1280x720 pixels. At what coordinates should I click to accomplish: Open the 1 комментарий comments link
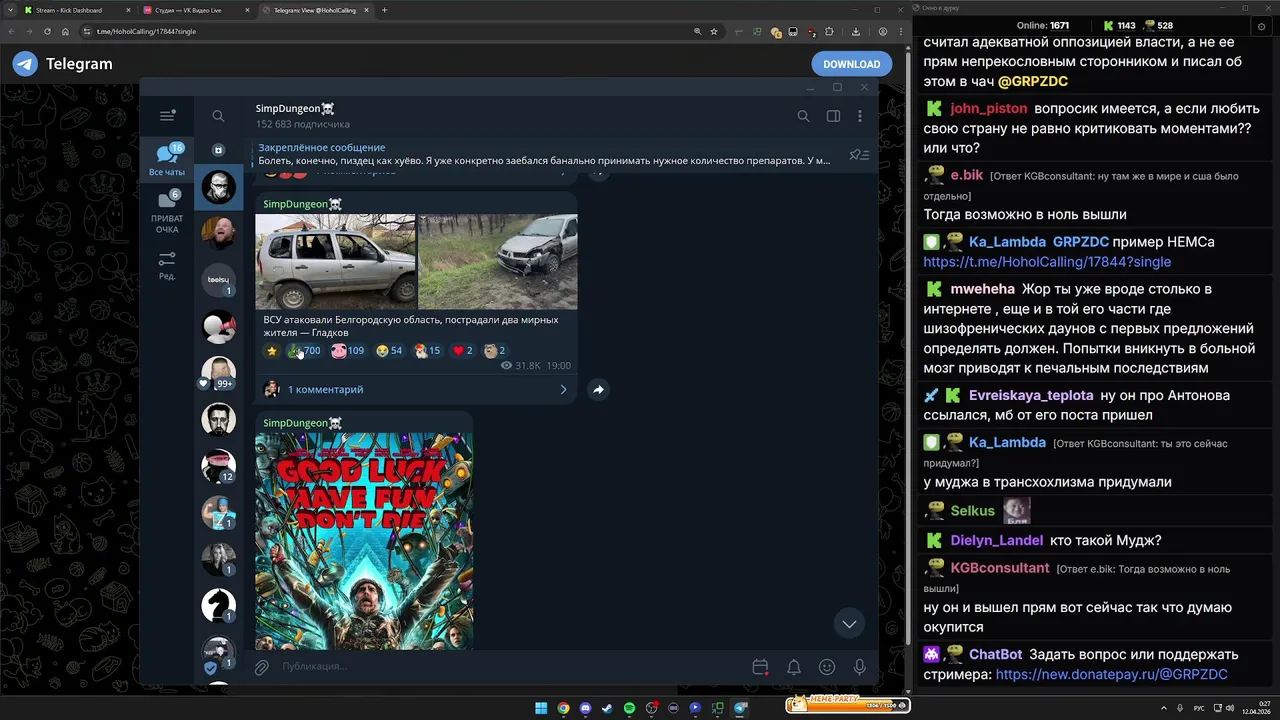[x=325, y=390]
